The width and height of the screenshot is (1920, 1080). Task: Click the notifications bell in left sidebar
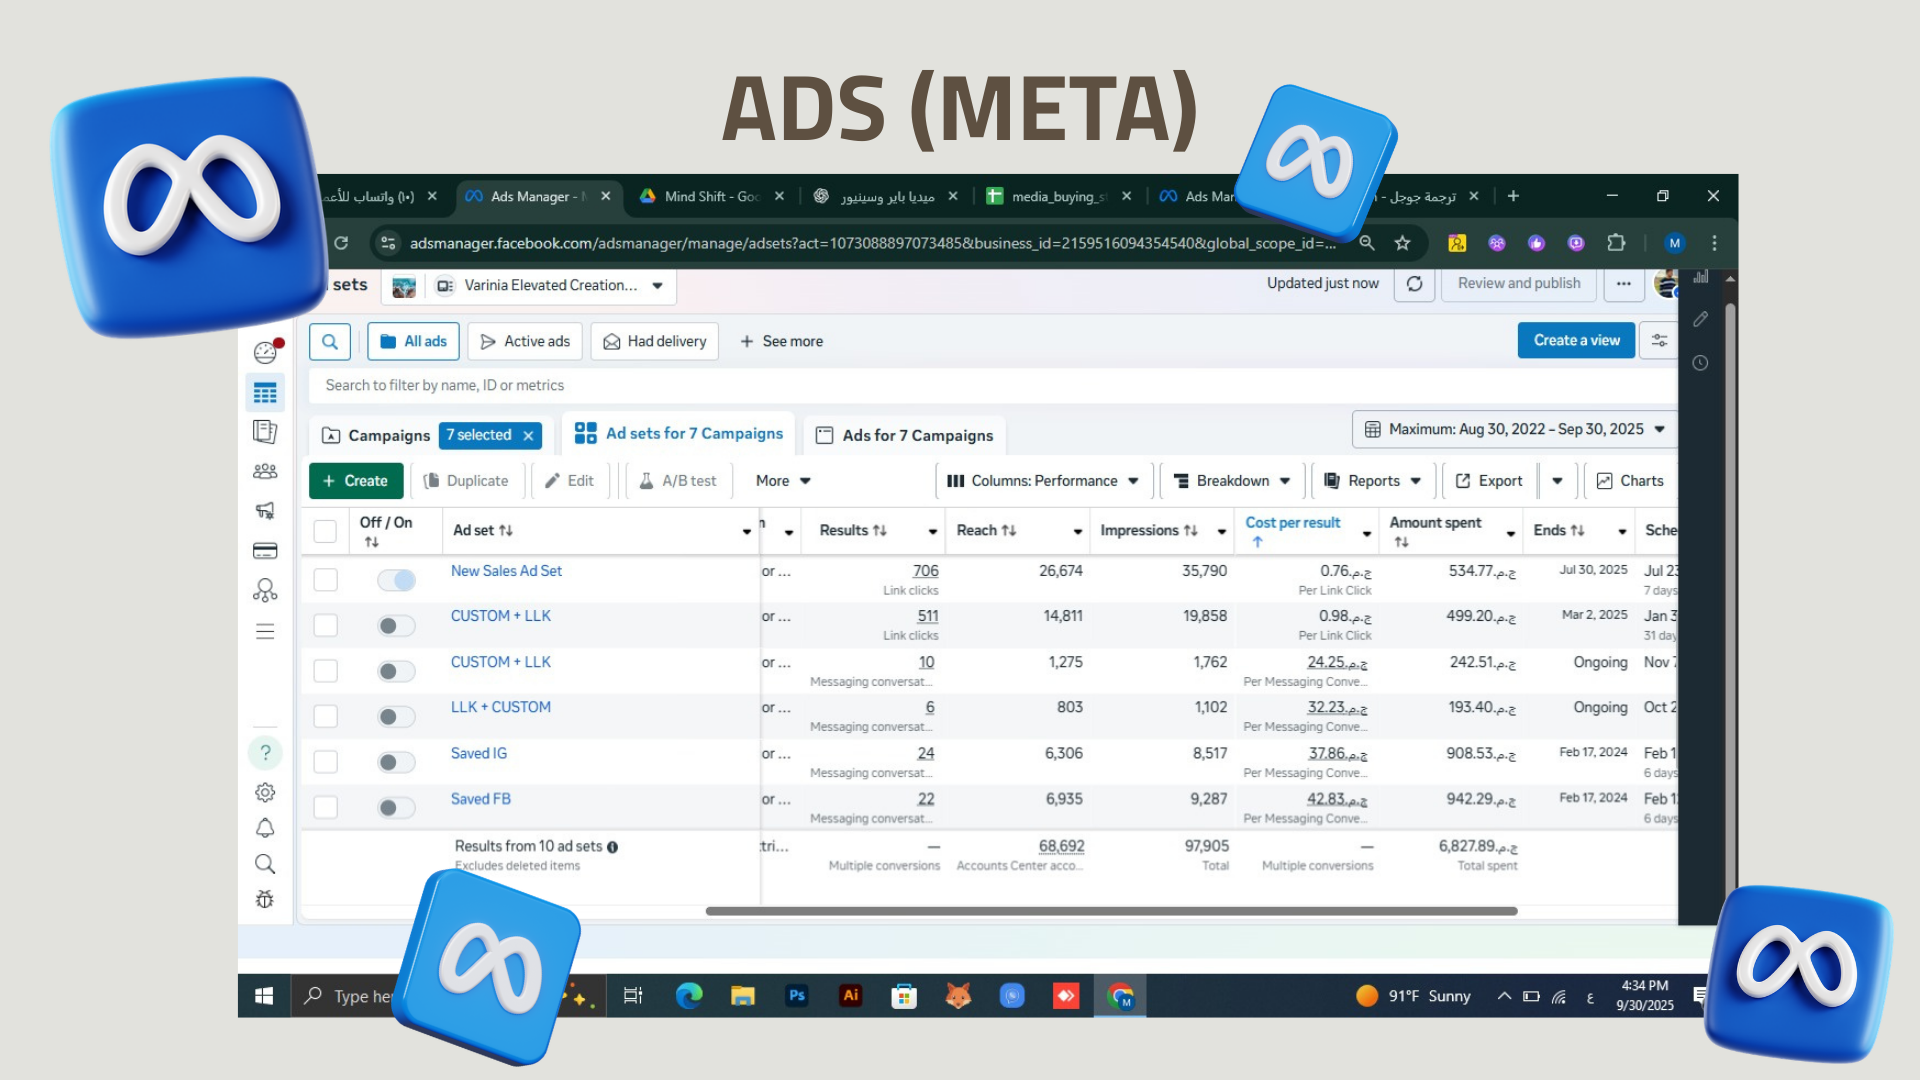[x=265, y=828]
